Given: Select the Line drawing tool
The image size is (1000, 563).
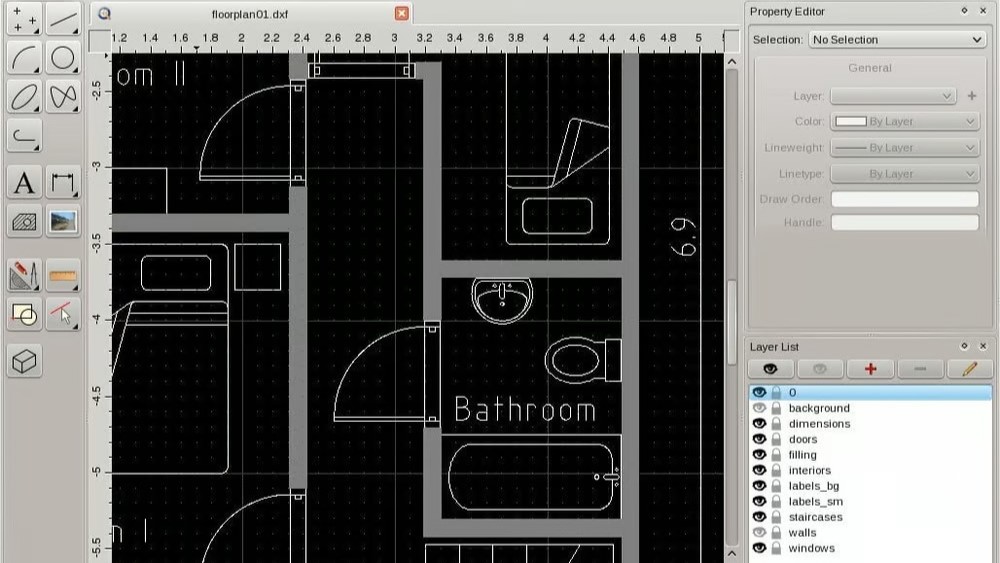Looking at the screenshot, I should [62, 20].
